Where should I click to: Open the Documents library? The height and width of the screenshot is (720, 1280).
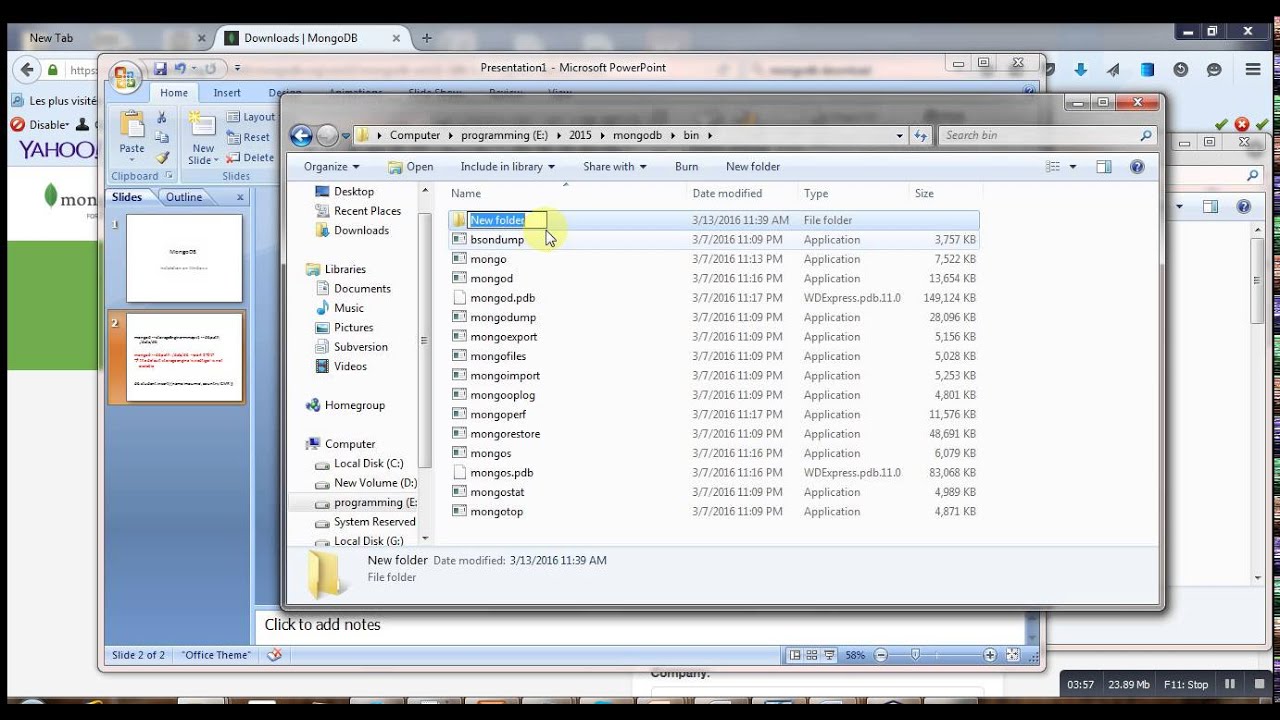[362, 289]
